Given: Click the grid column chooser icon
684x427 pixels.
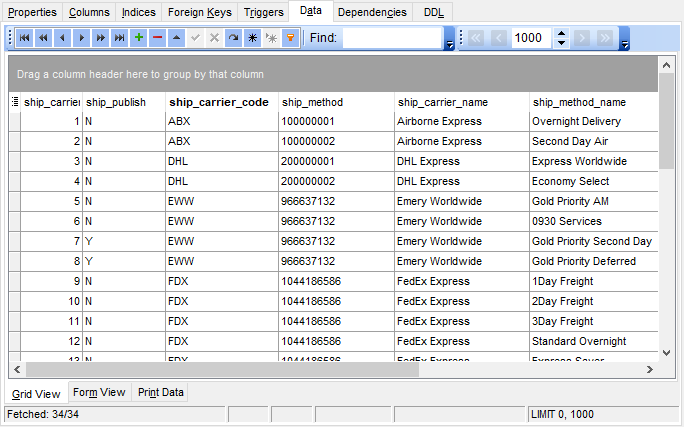Looking at the screenshot, I should 15,102.
